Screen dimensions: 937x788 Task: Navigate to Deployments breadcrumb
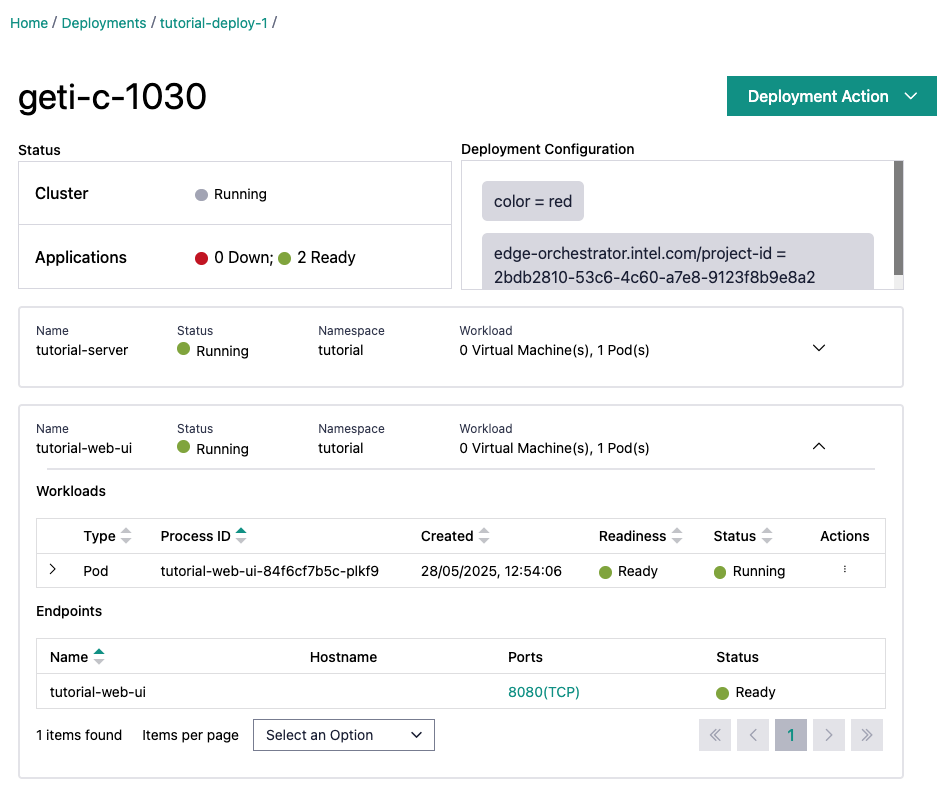tap(104, 23)
